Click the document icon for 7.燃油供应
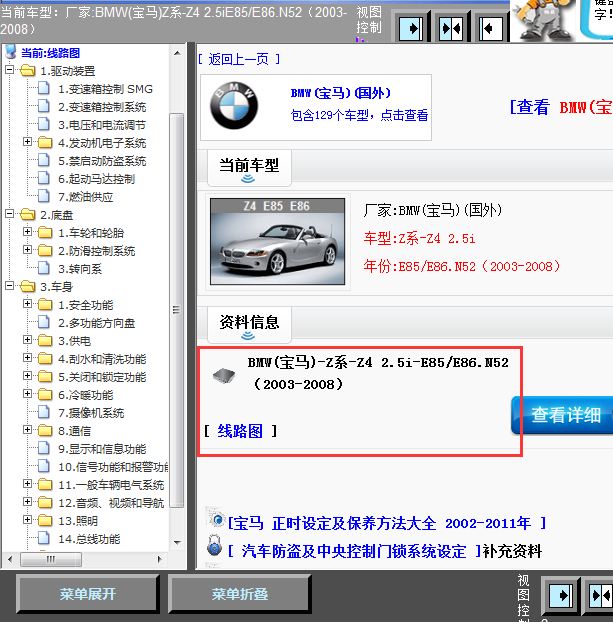Viewport: 613px width, 622px height. point(44,196)
